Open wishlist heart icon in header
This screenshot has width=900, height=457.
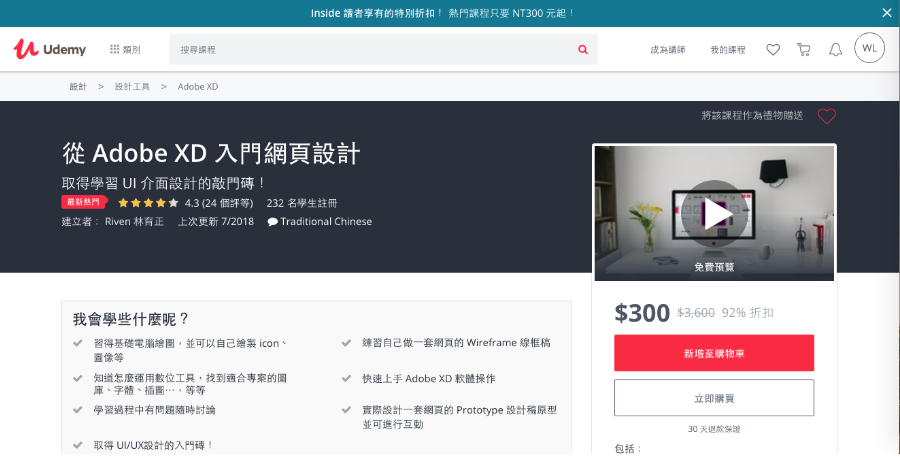(773, 50)
